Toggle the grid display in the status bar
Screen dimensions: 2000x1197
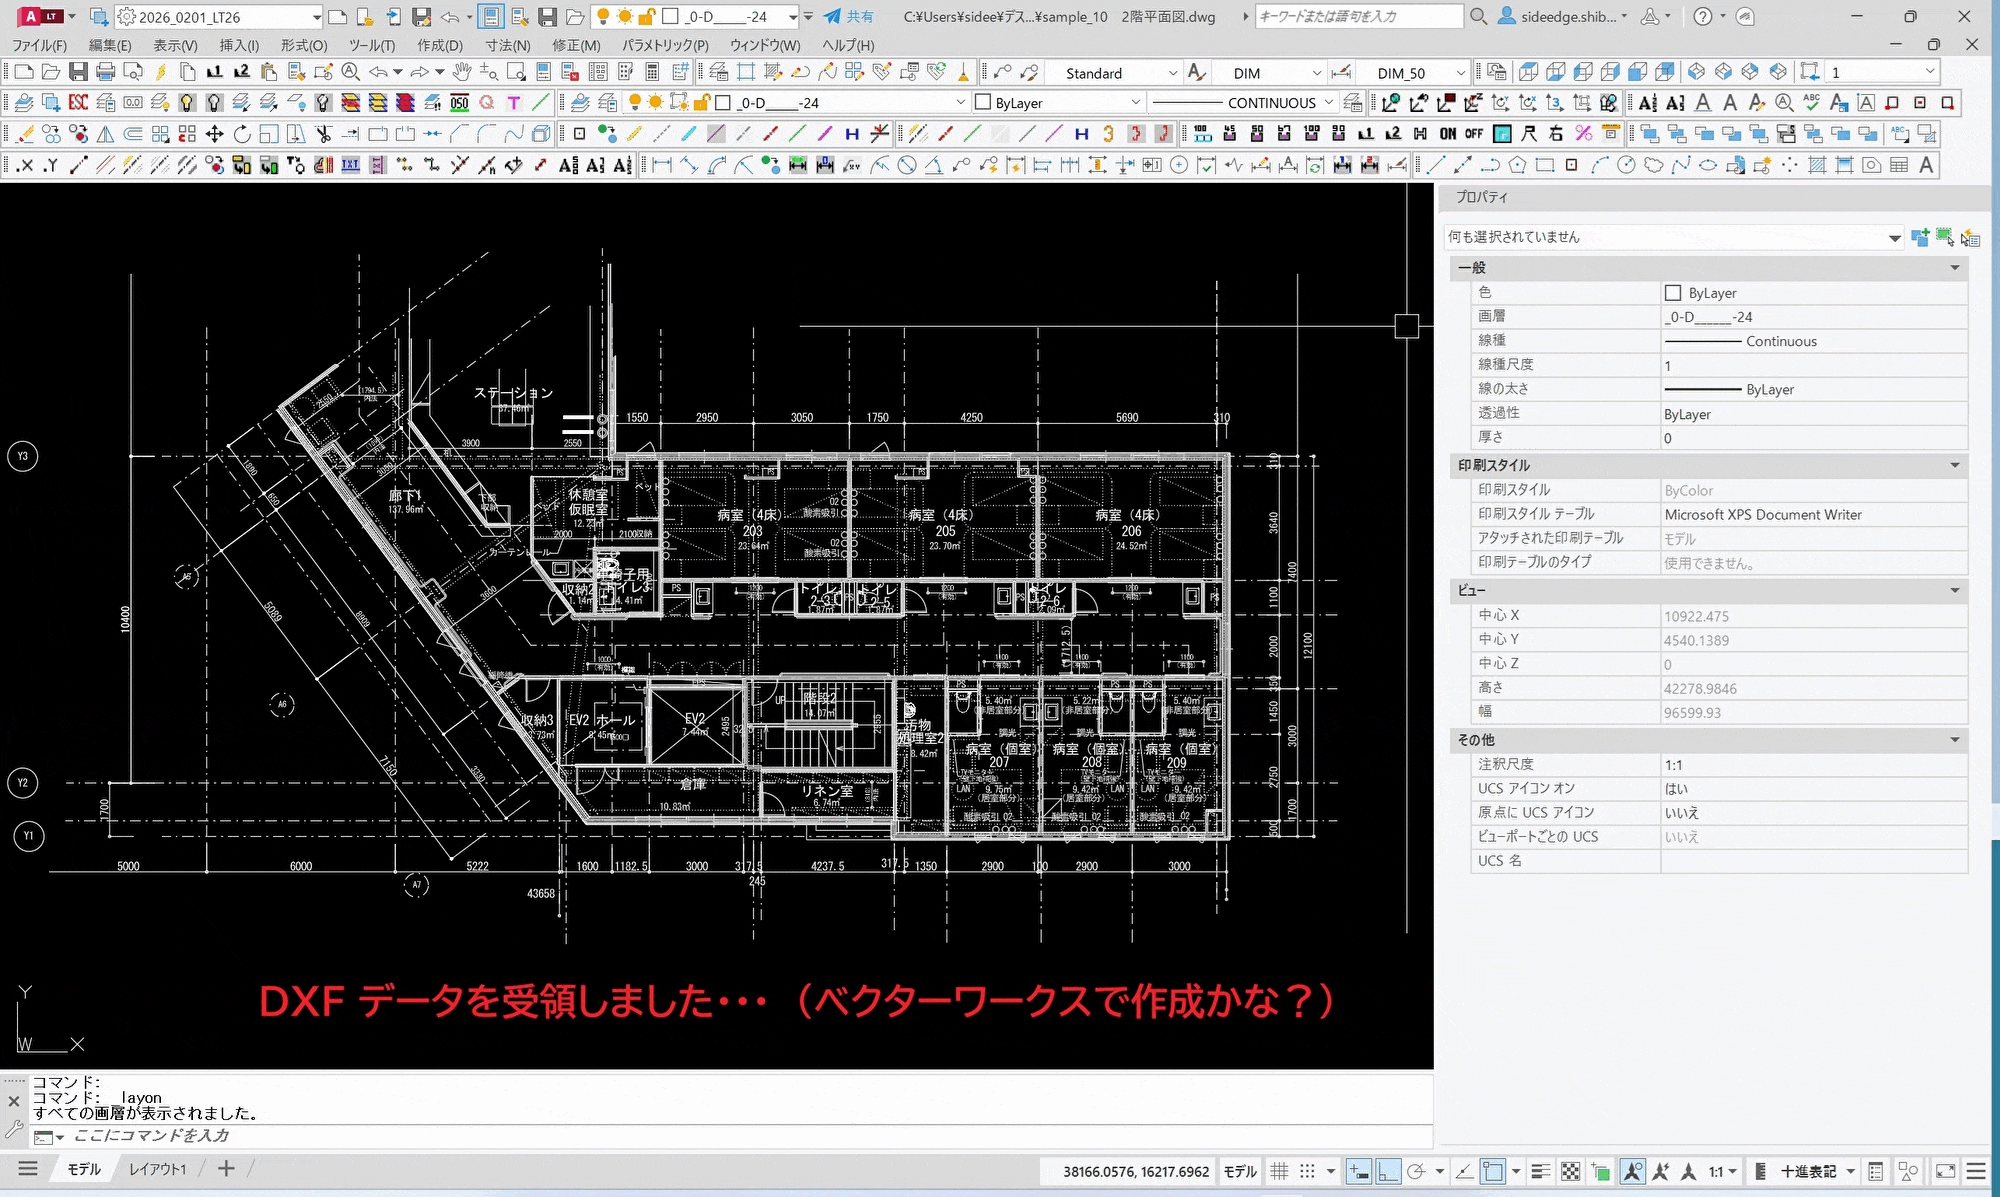point(1280,1171)
